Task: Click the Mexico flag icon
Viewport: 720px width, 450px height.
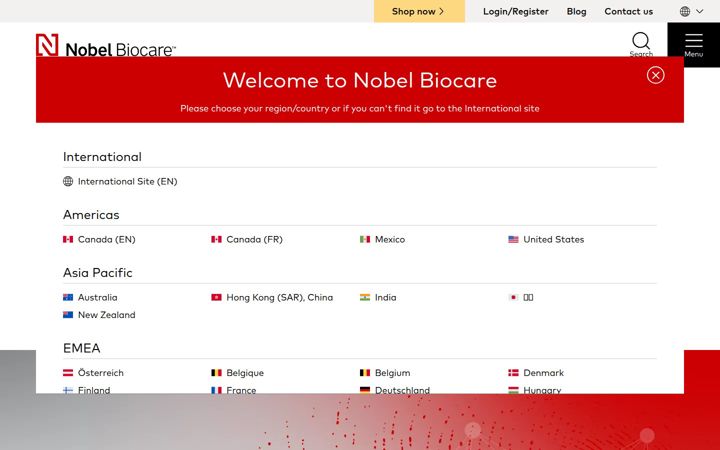Action: pos(365,239)
